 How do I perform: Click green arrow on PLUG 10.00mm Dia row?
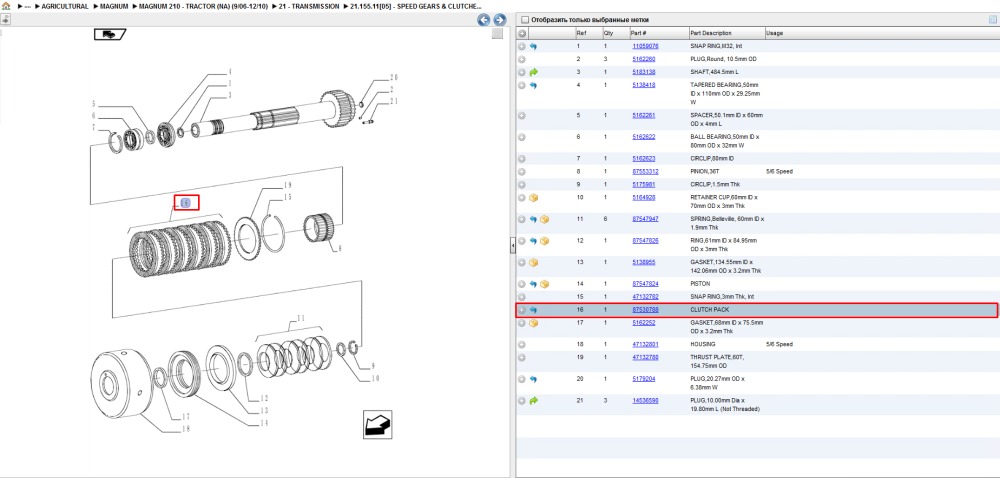click(x=533, y=401)
